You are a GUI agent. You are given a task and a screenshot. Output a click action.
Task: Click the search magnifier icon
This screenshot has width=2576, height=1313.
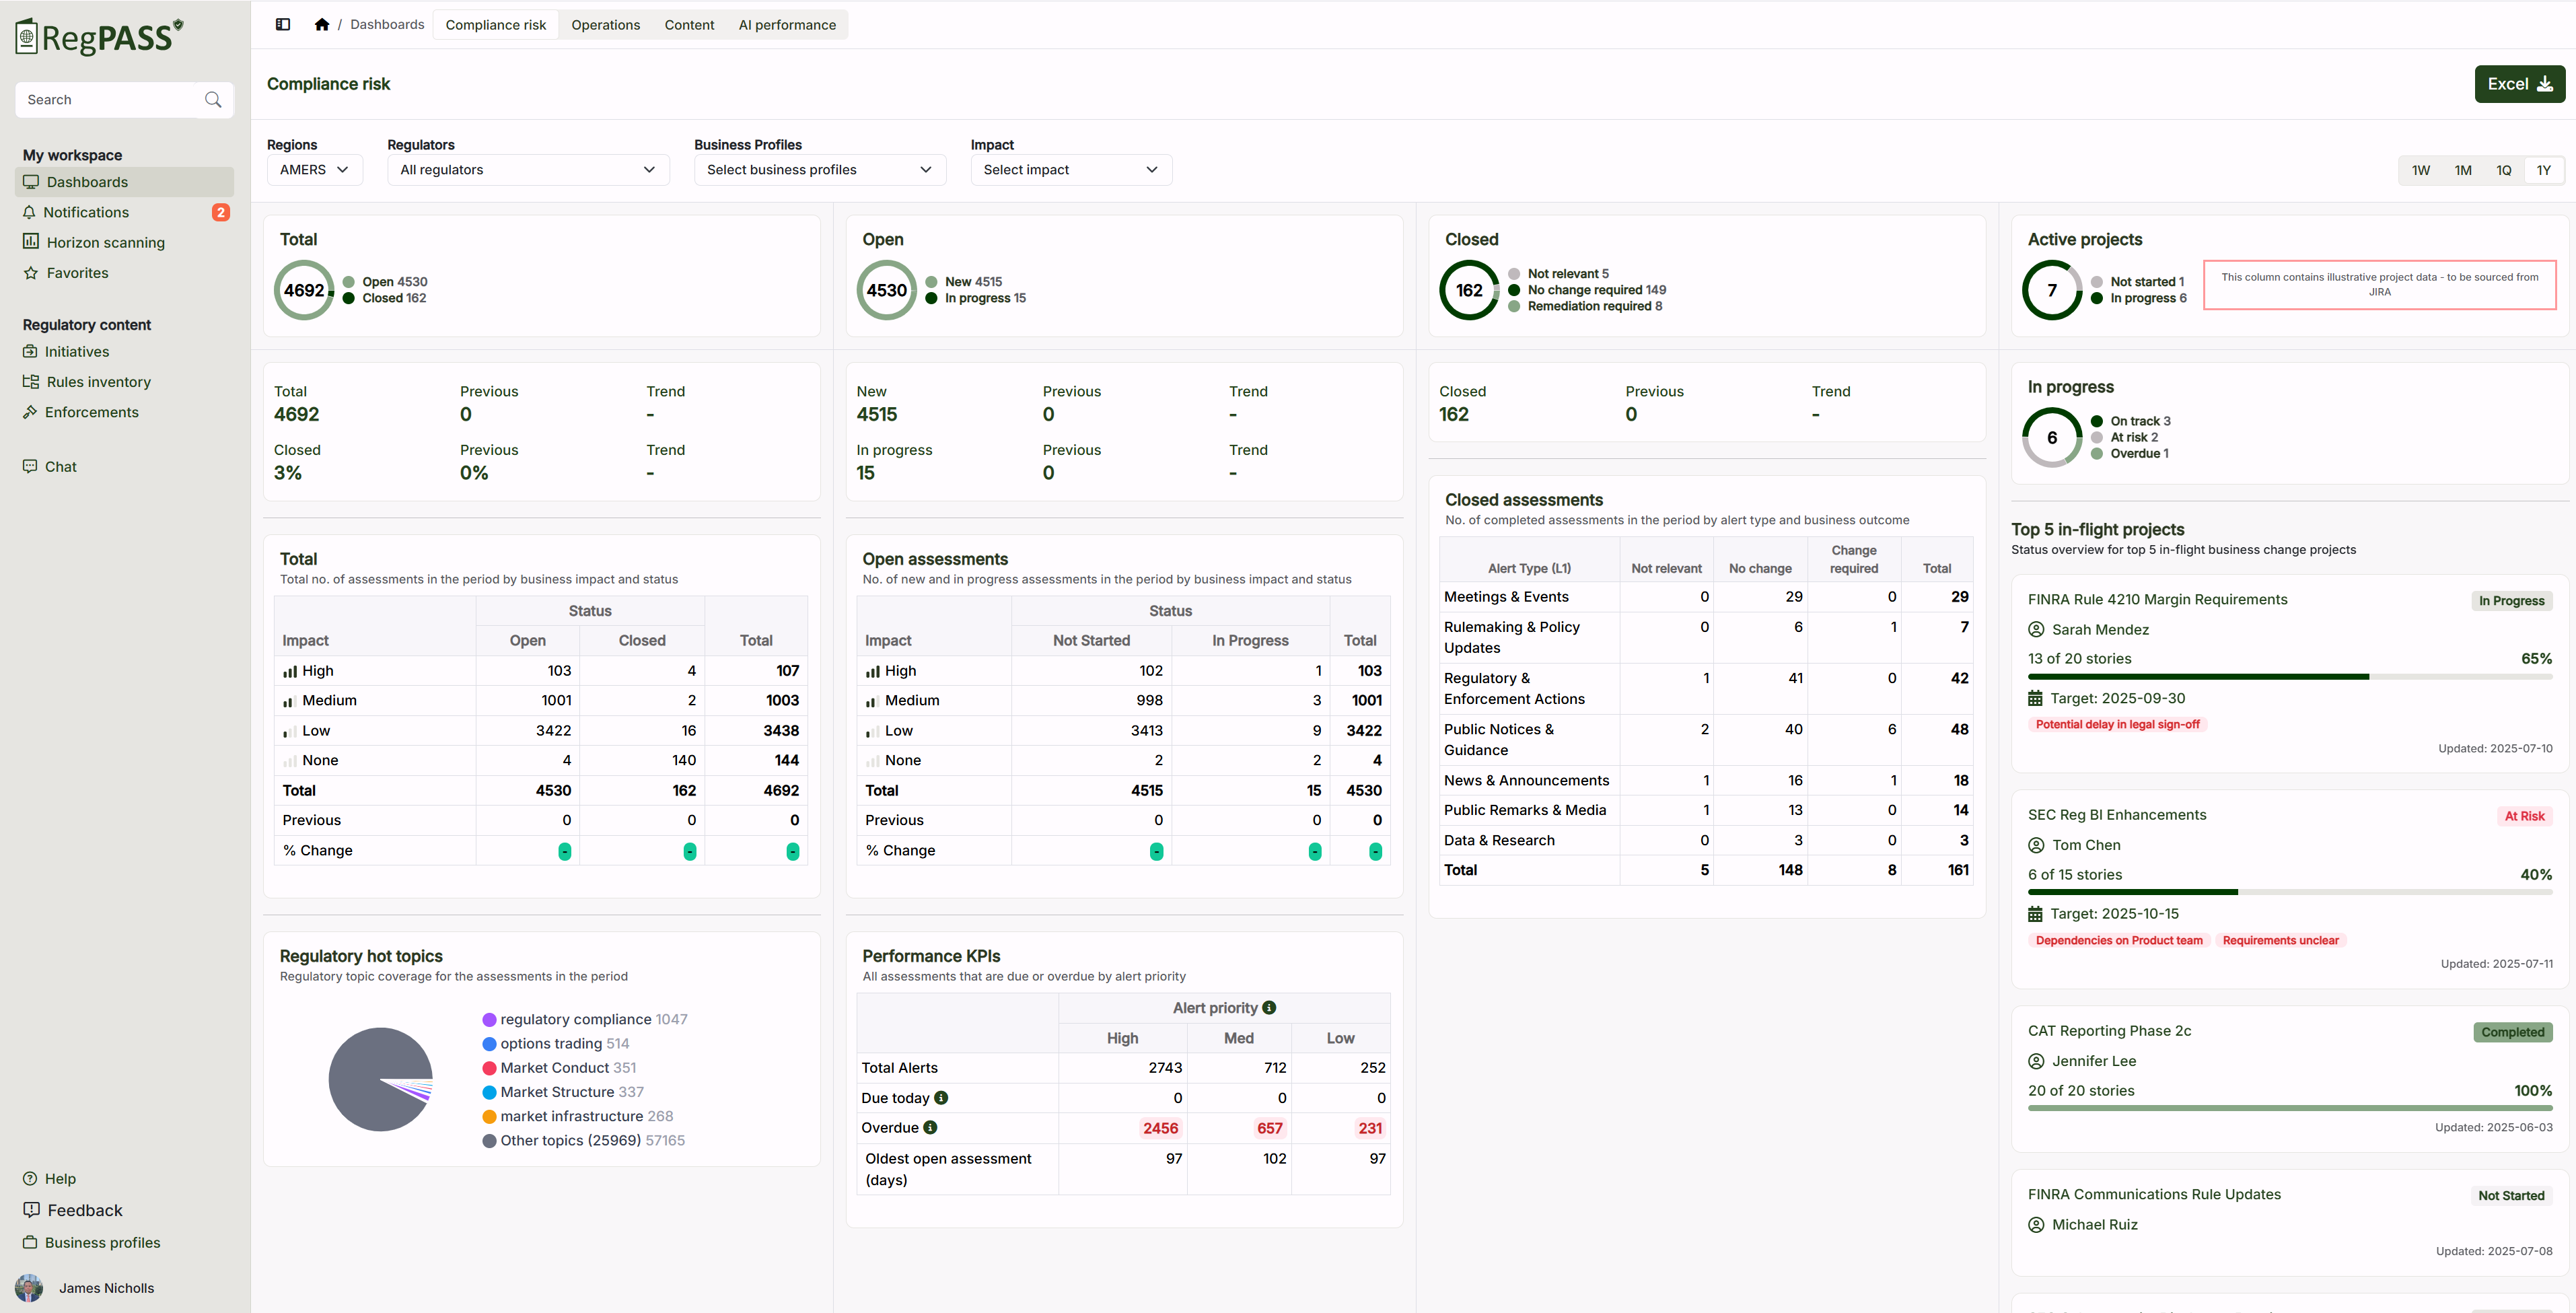coord(213,100)
